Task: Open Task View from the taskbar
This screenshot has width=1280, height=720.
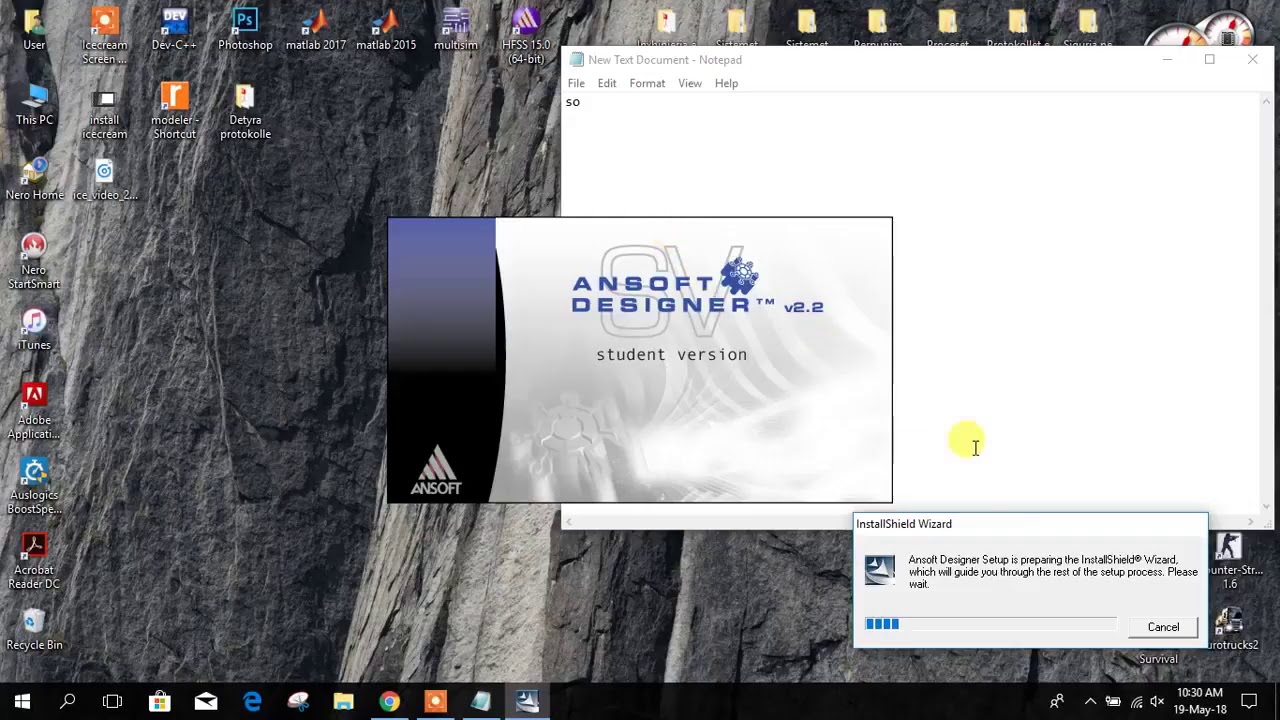Action: click(x=112, y=702)
